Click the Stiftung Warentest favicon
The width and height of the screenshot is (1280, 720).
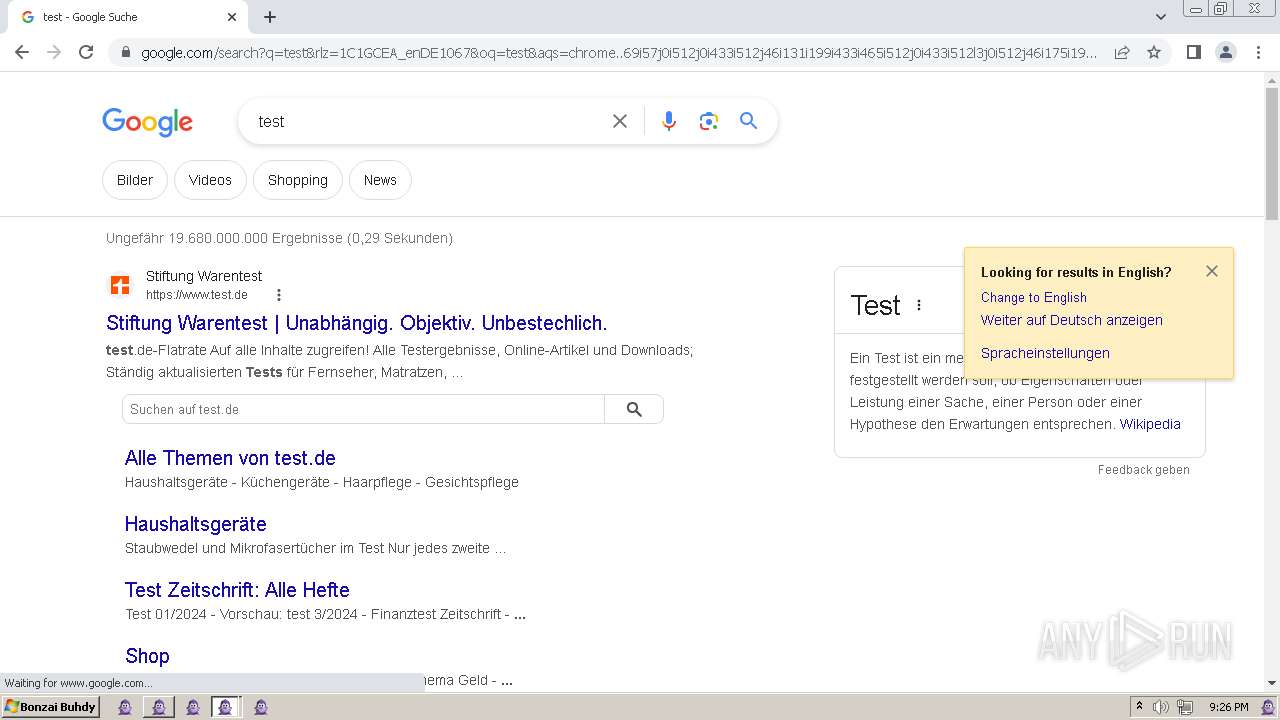(x=120, y=286)
